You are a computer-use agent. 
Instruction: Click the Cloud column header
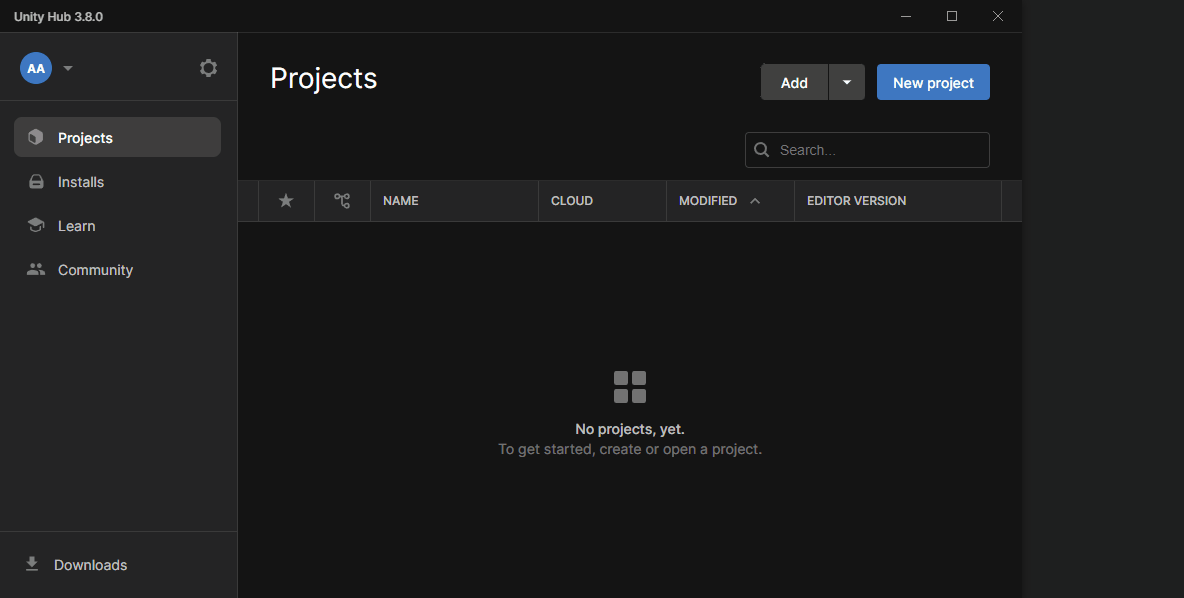click(572, 201)
